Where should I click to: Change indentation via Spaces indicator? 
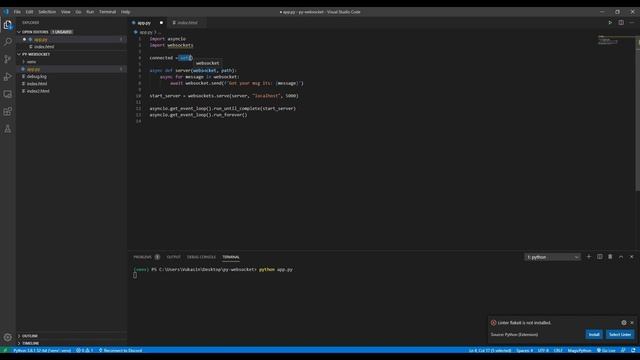click(524, 350)
